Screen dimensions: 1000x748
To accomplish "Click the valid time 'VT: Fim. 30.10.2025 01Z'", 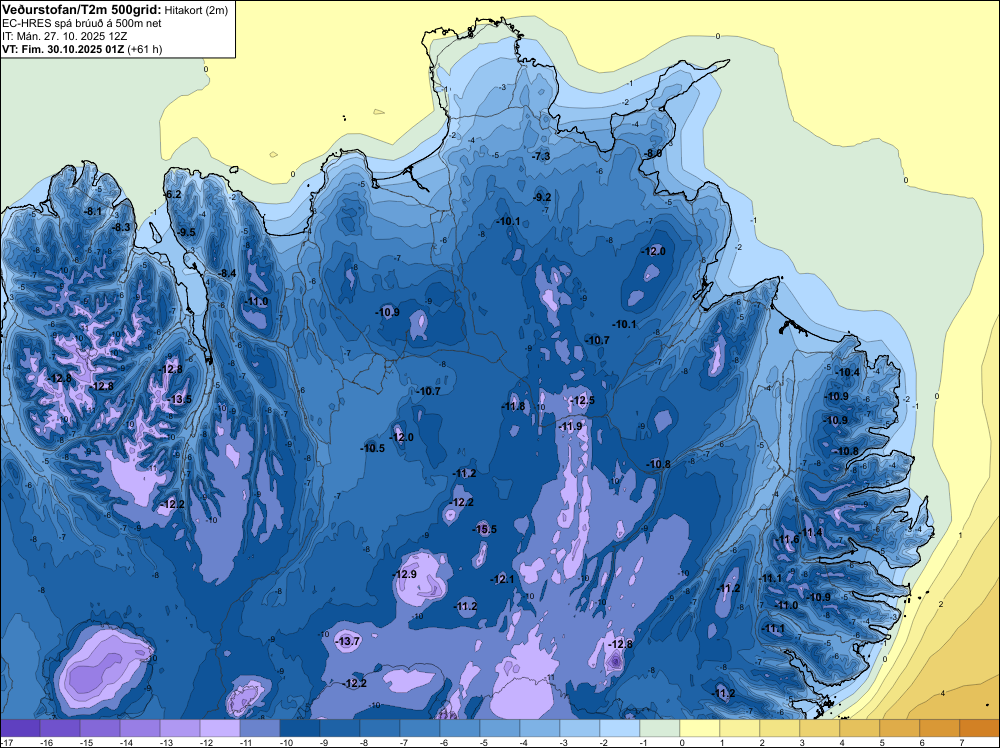I will tap(63, 49).
